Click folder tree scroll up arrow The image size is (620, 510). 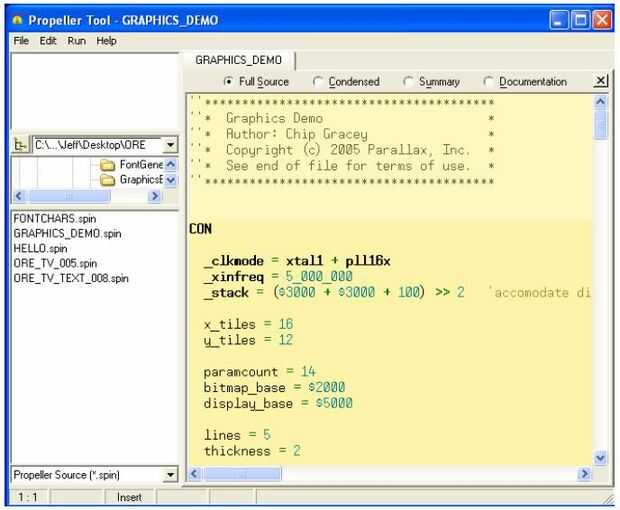tap(171, 164)
